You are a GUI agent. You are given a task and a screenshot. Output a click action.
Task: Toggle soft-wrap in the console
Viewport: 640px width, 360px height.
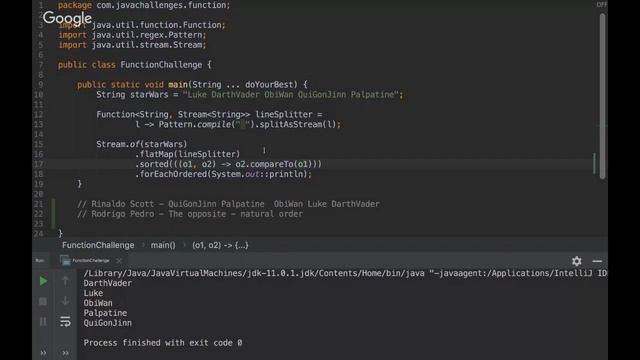click(65, 321)
